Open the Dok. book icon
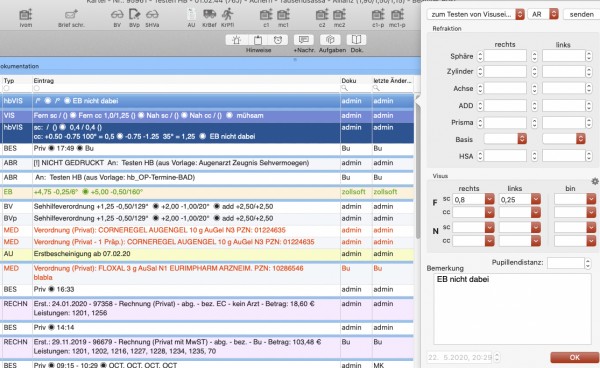The height and width of the screenshot is (368, 600). click(x=356, y=40)
